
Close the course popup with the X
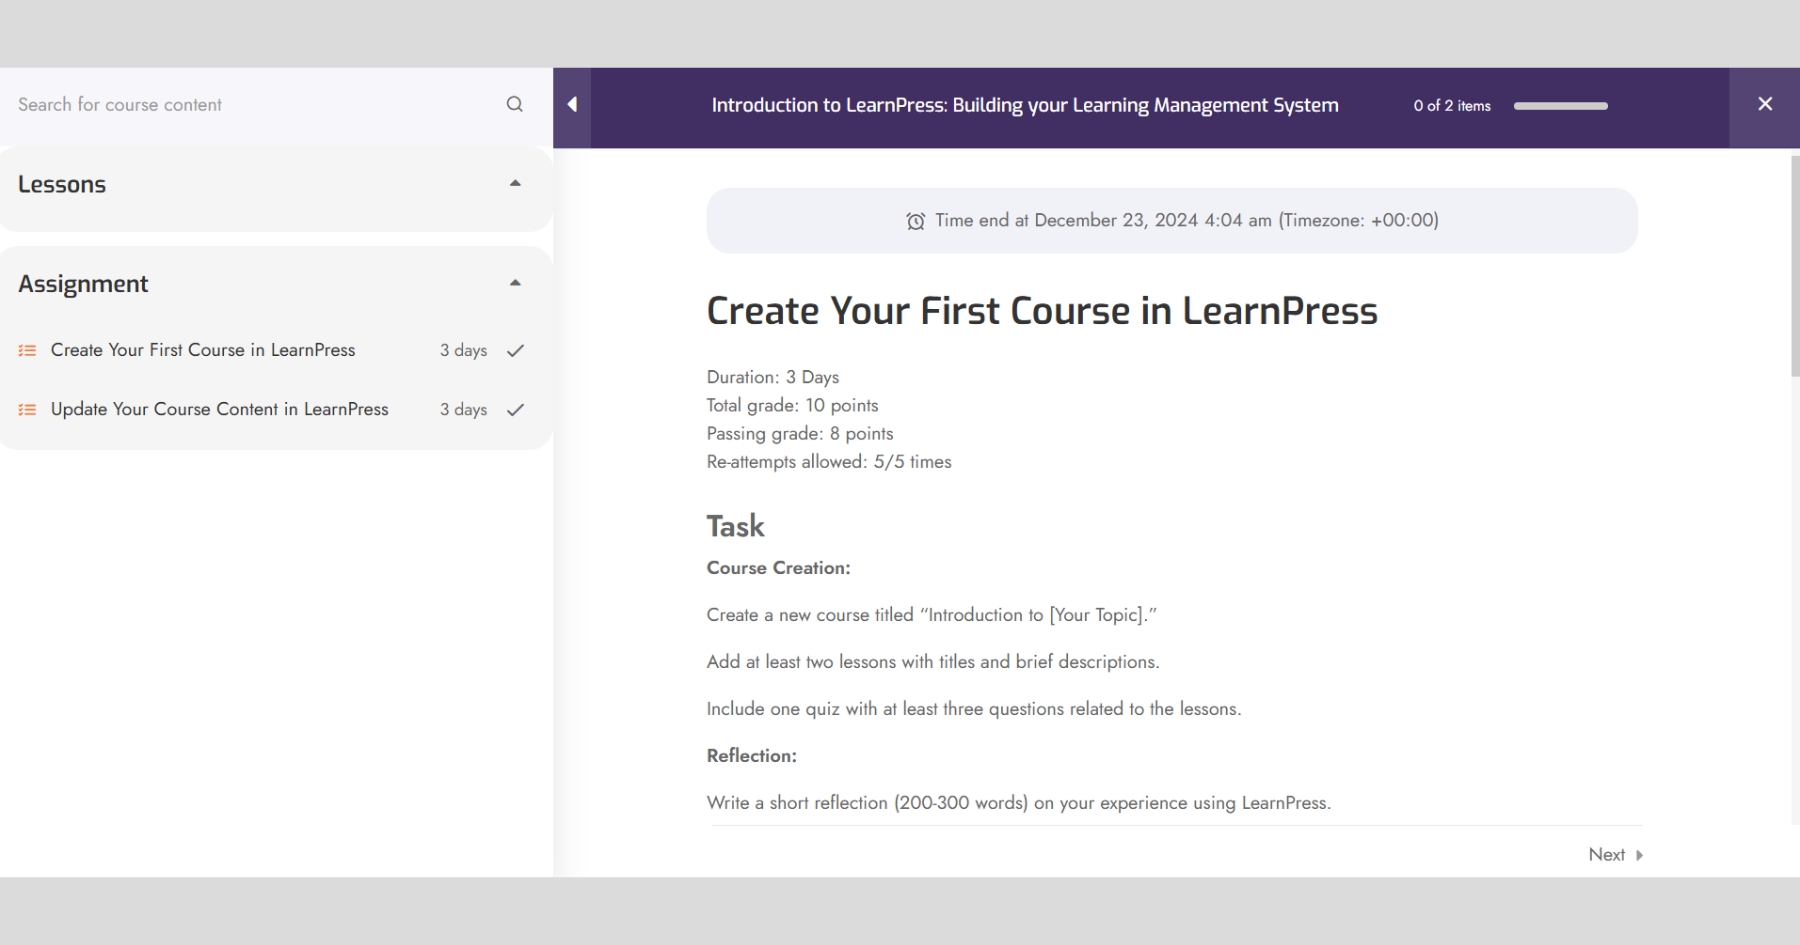tap(1765, 104)
